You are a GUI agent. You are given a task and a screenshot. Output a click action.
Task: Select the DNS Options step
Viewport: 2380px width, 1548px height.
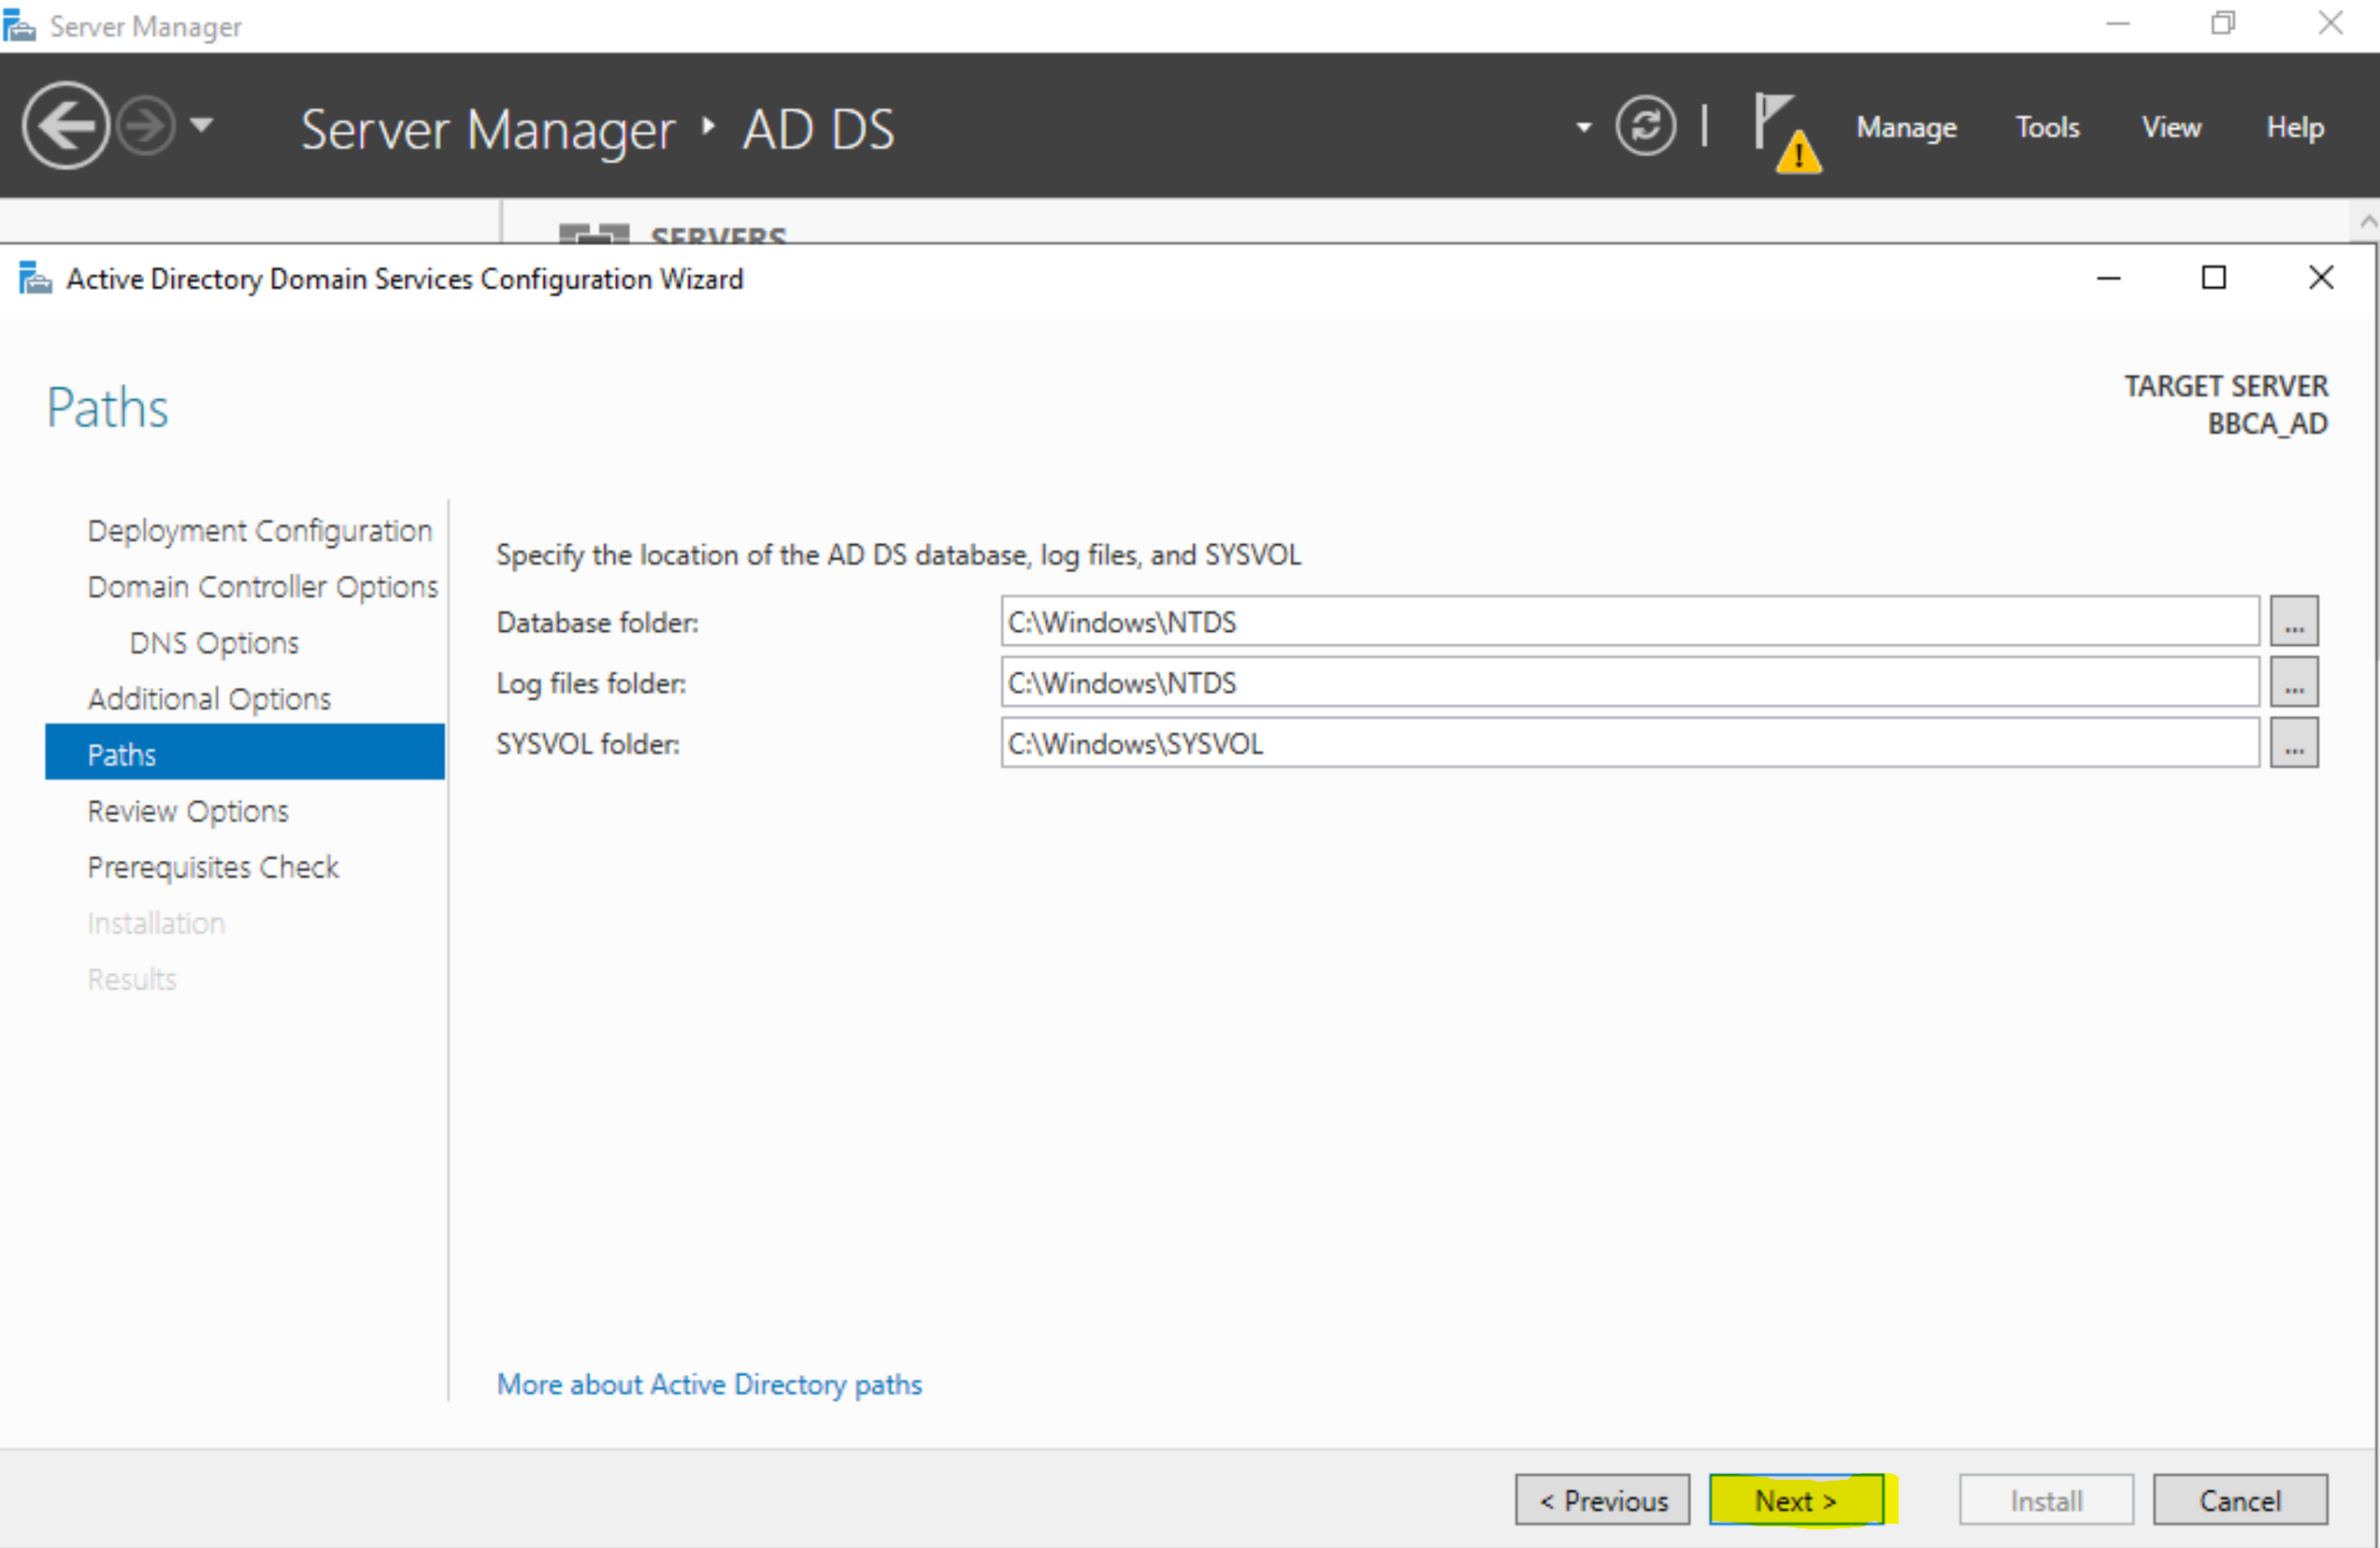coord(214,642)
